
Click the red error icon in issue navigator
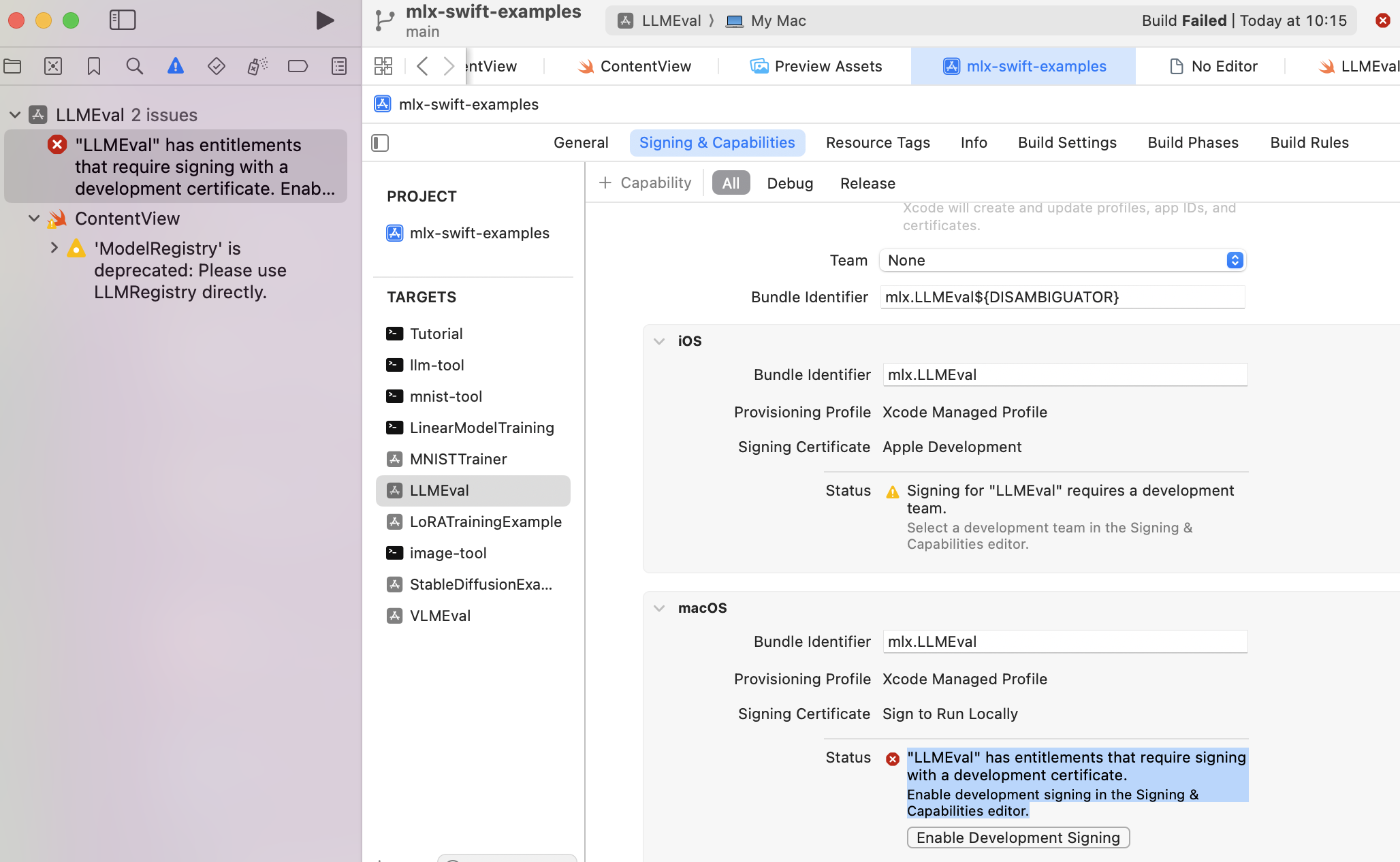point(57,145)
